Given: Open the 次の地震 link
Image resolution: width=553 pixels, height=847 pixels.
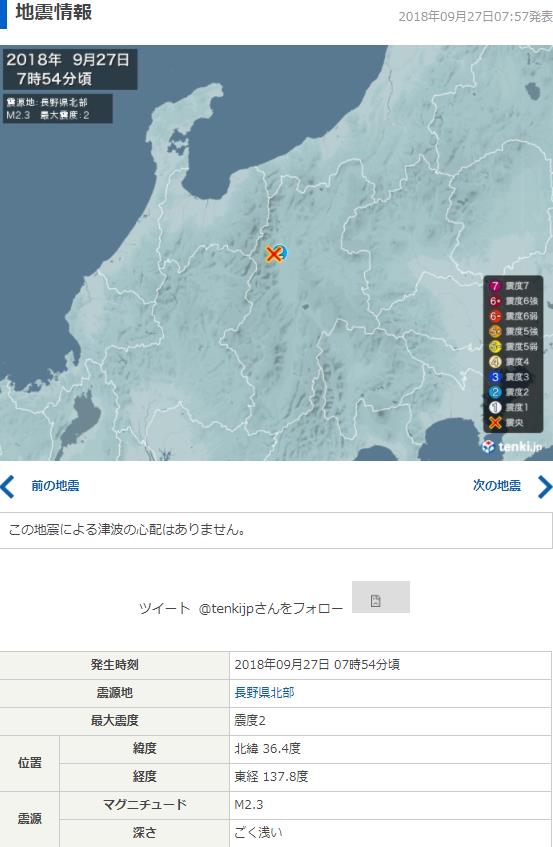Looking at the screenshot, I should 497,486.
